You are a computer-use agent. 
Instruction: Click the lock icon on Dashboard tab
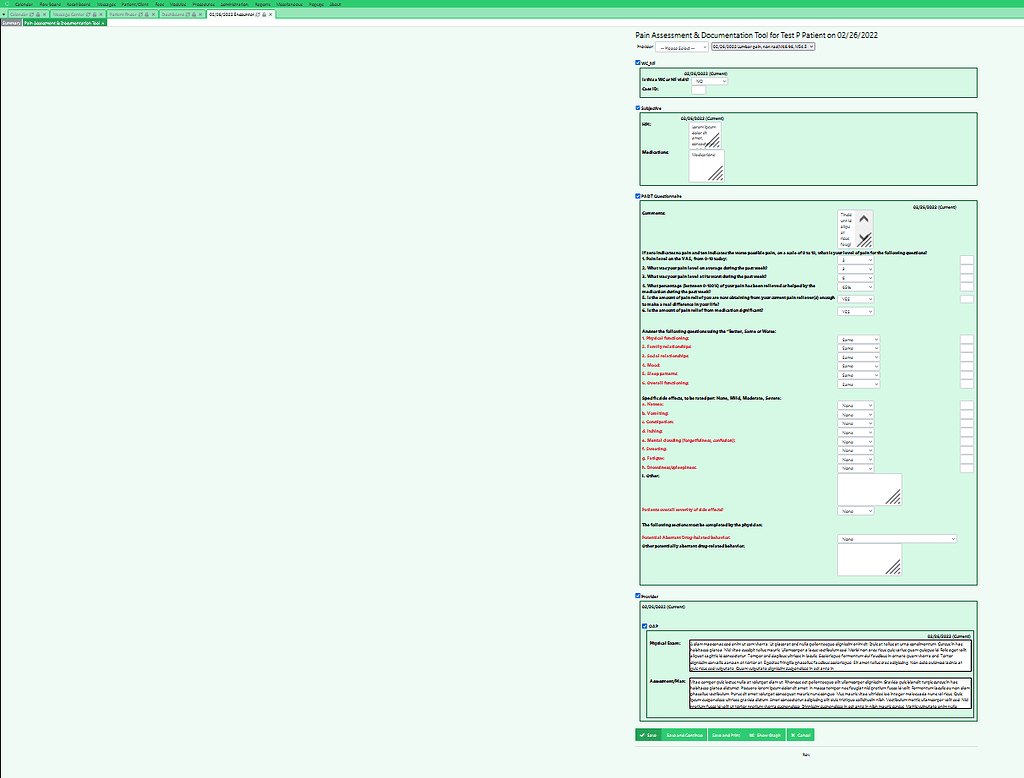pos(193,14)
